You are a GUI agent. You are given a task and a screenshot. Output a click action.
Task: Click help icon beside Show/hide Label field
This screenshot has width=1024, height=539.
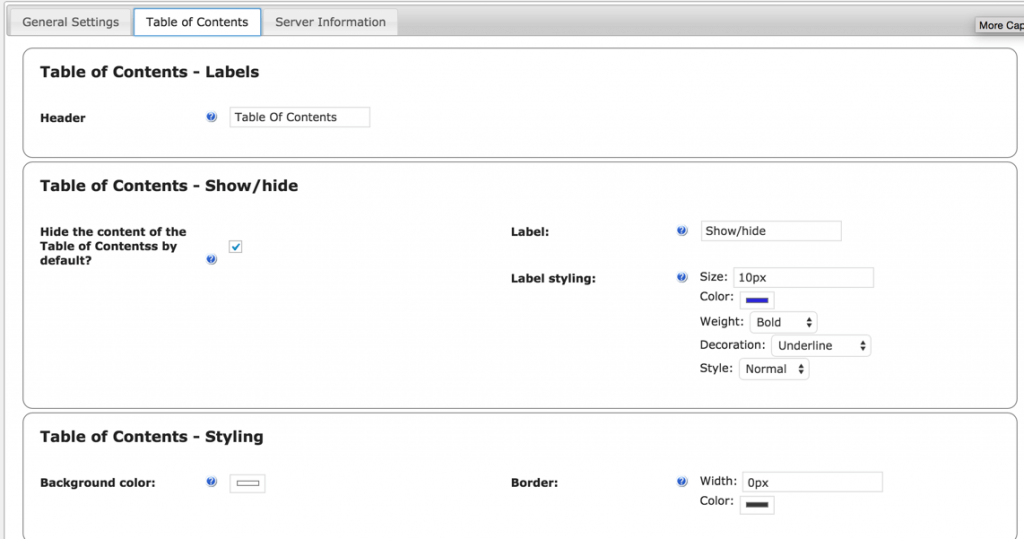tap(682, 231)
